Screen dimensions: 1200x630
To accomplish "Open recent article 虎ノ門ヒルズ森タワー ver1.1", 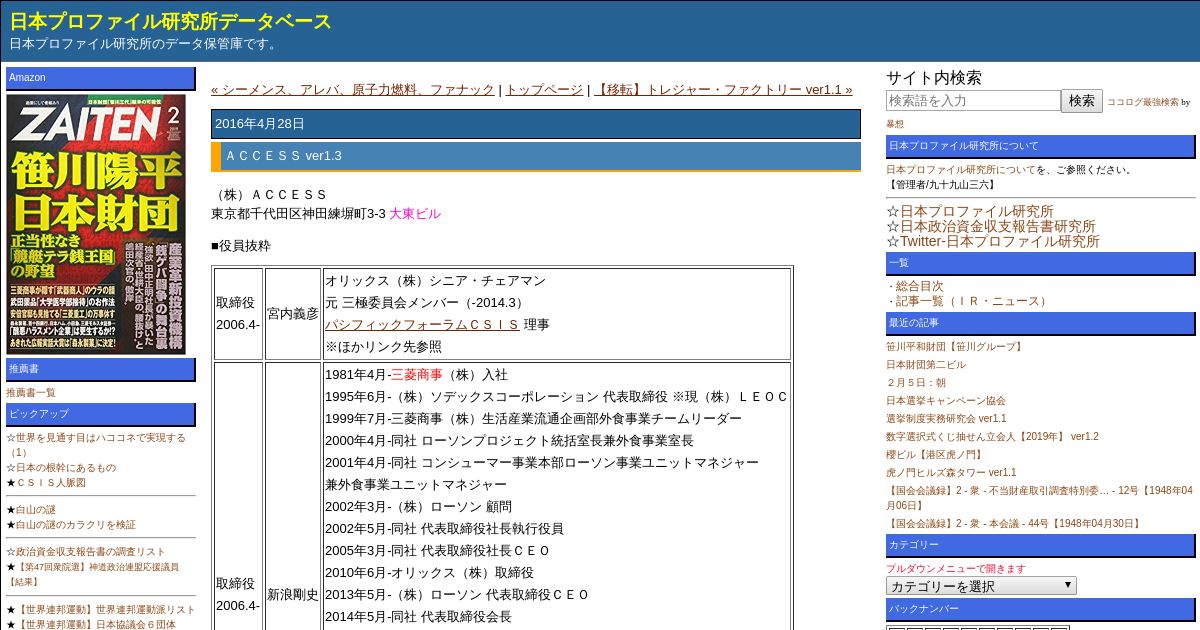I will coord(951,473).
